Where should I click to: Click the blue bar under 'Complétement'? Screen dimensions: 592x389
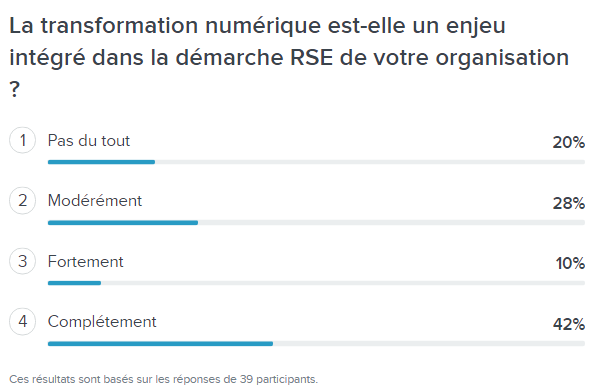(x=160, y=344)
